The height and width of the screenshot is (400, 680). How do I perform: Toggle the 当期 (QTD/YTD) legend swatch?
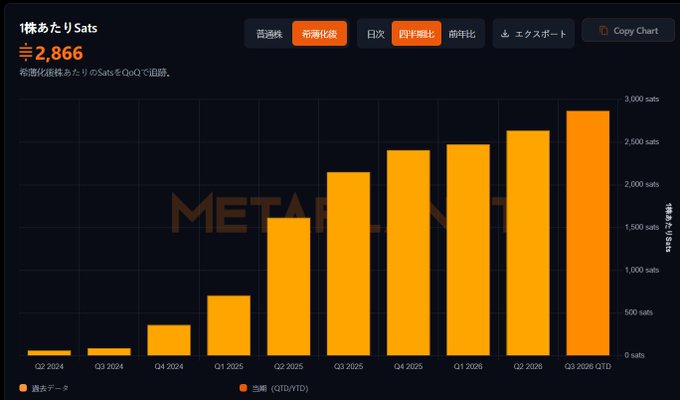coord(243,388)
